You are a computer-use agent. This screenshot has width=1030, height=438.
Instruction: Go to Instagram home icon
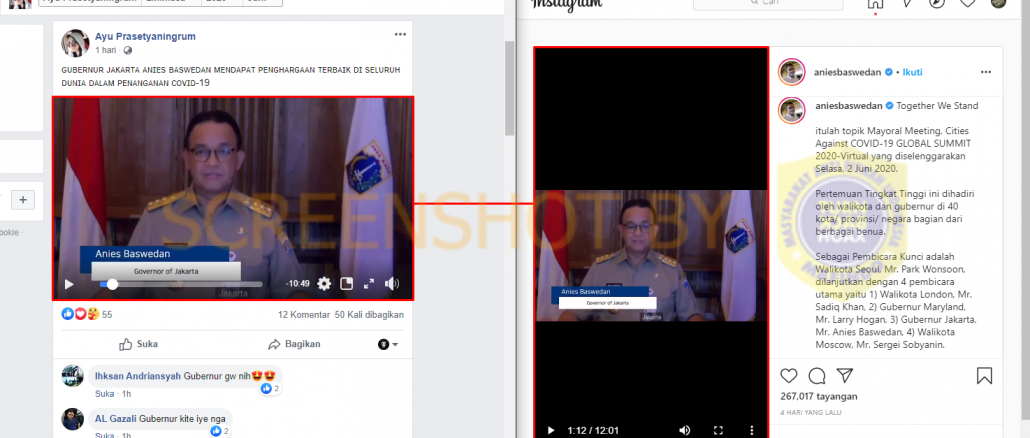coord(875,3)
